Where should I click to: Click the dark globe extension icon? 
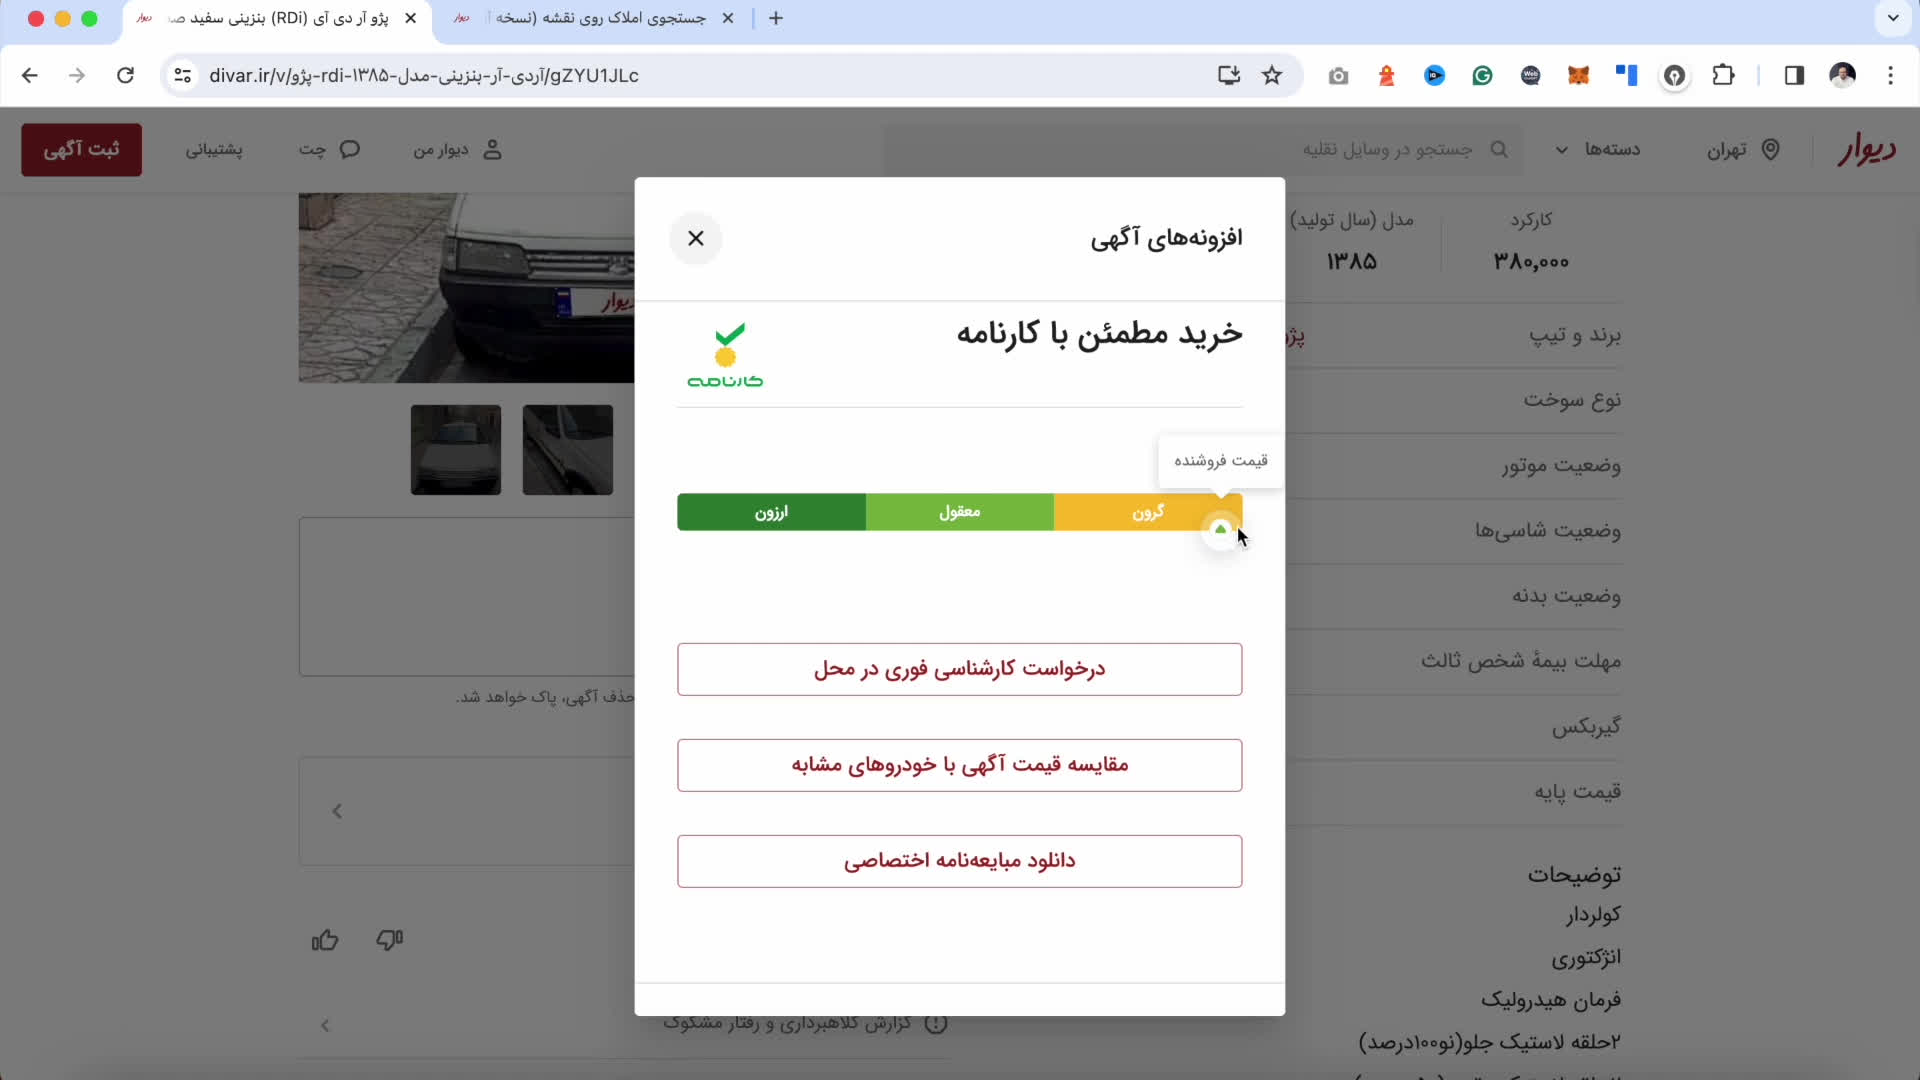(1530, 75)
